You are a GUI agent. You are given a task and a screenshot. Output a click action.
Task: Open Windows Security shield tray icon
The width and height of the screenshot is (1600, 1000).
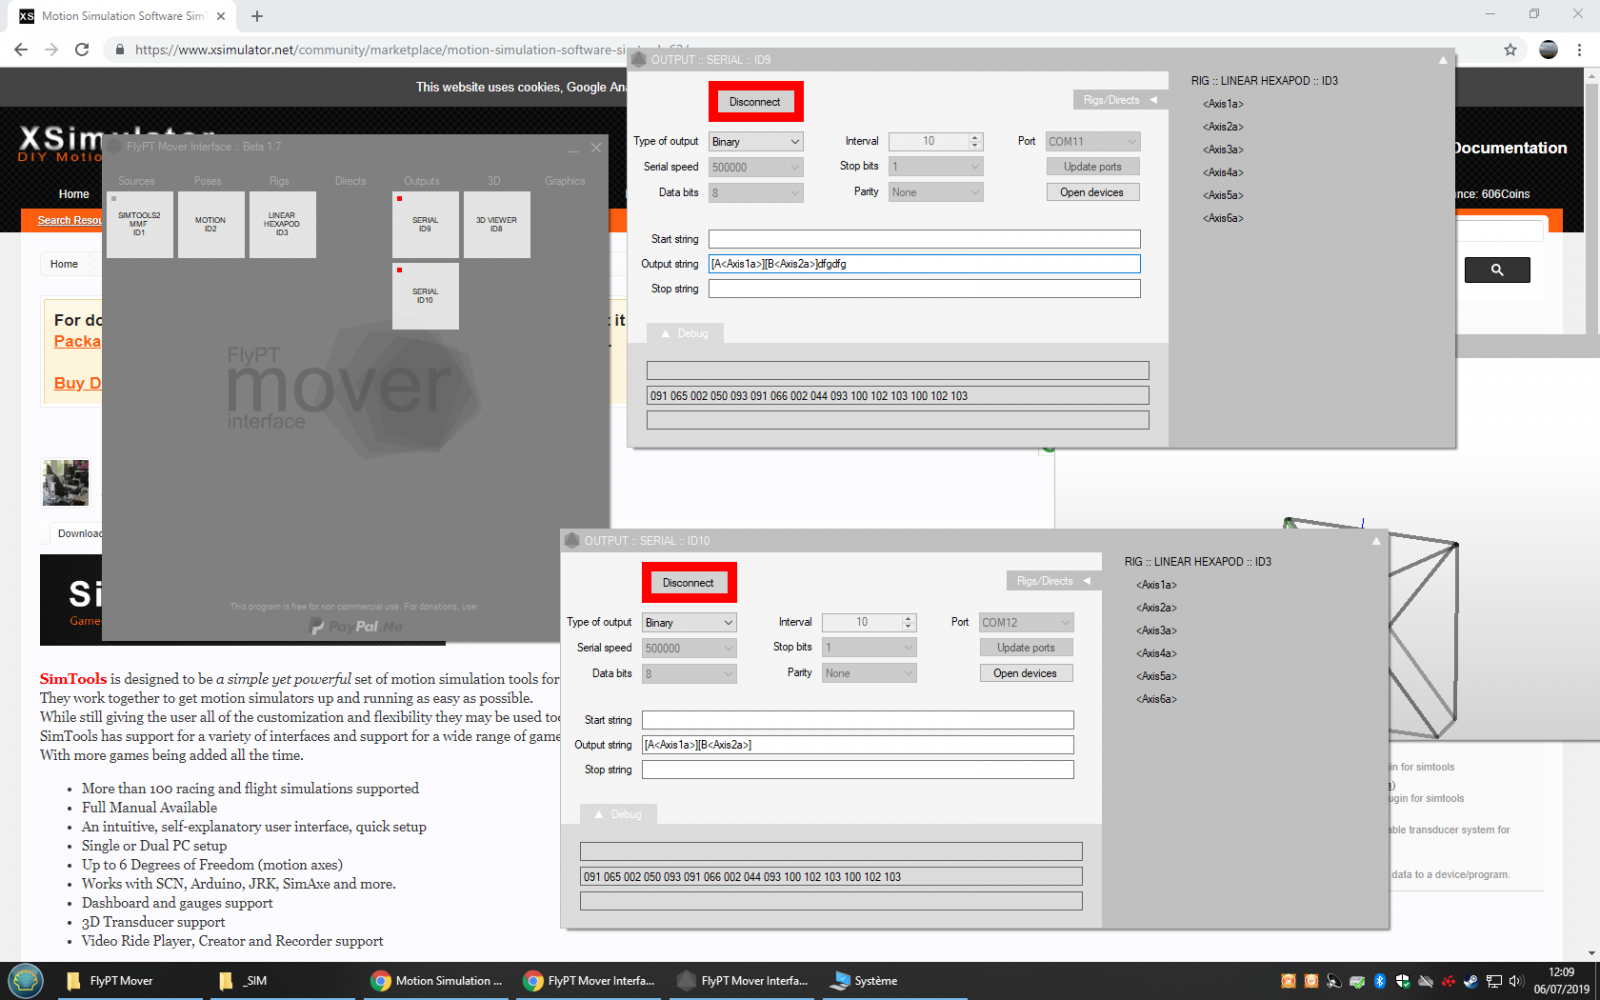point(1402,981)
